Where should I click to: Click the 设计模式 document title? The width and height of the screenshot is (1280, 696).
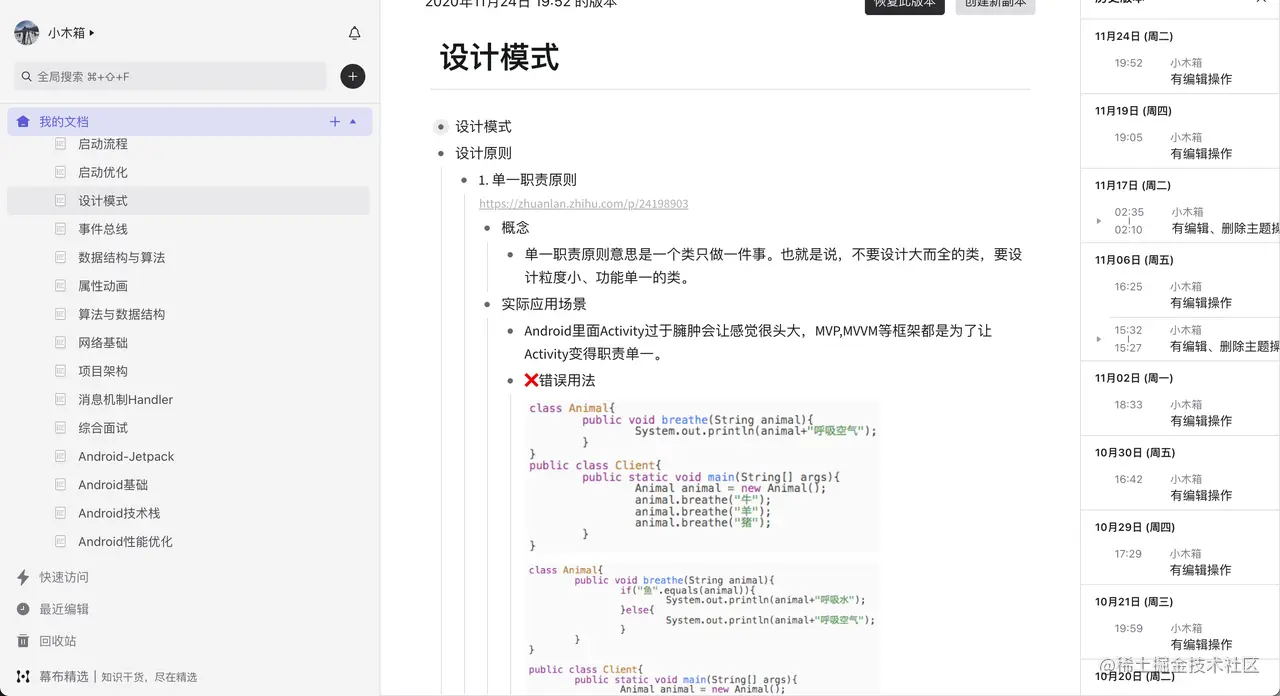499,56
